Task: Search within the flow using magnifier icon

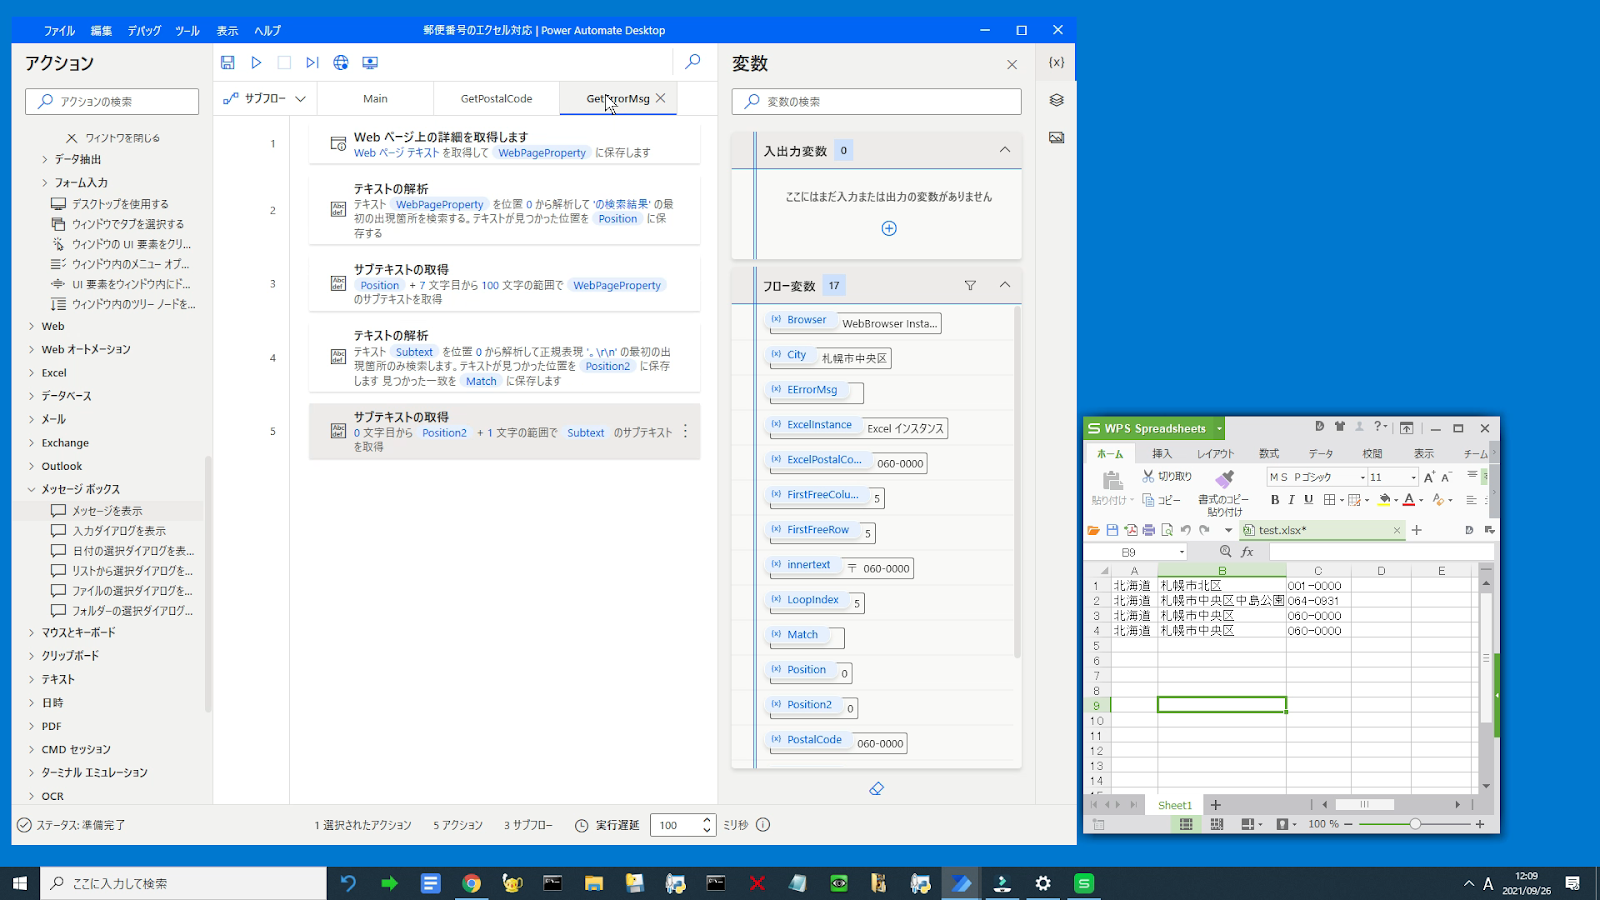Action: point(692,62)
